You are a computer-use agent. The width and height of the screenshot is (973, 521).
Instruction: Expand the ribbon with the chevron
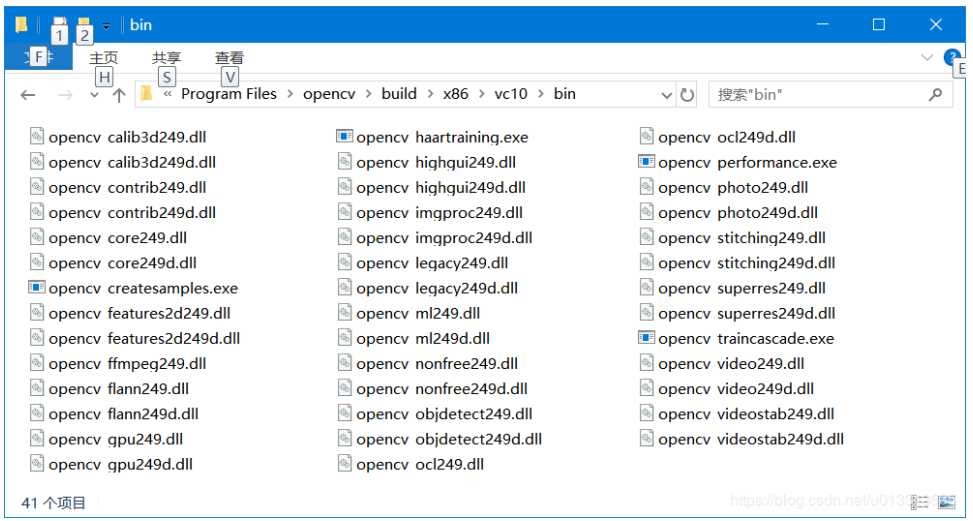tap(927, 58)
